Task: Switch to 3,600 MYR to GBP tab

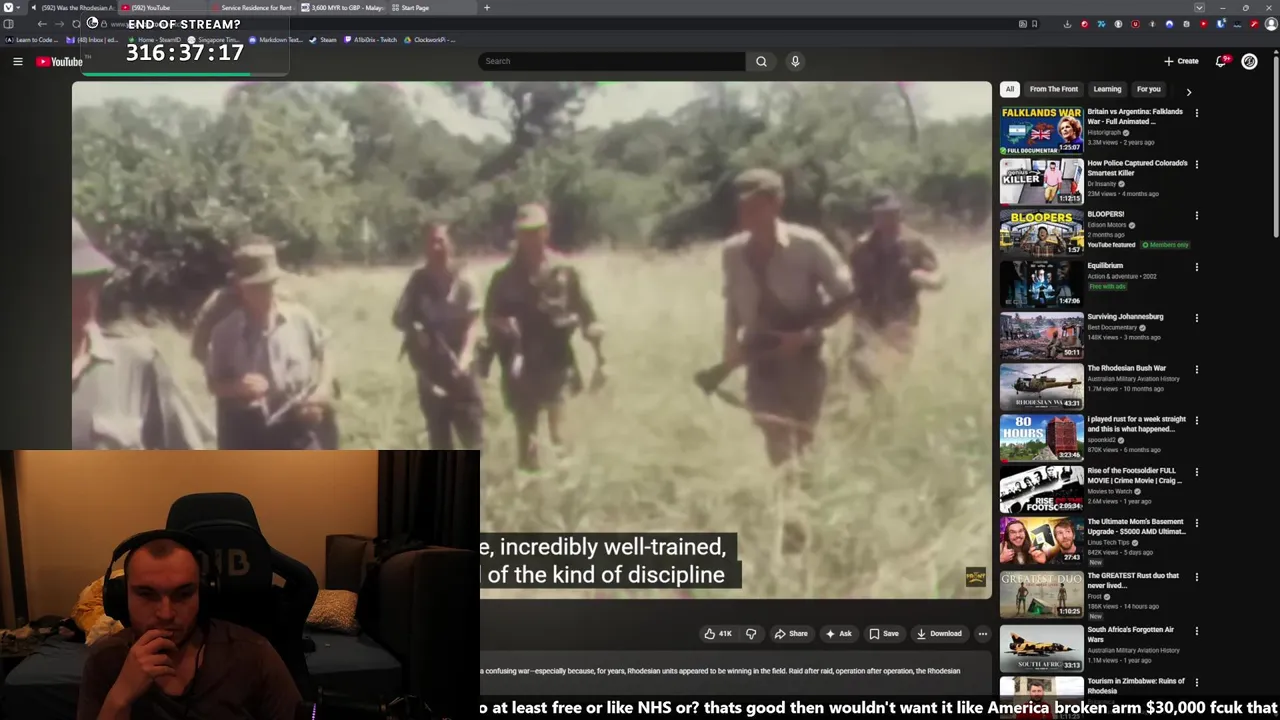Action: (343, 8)
